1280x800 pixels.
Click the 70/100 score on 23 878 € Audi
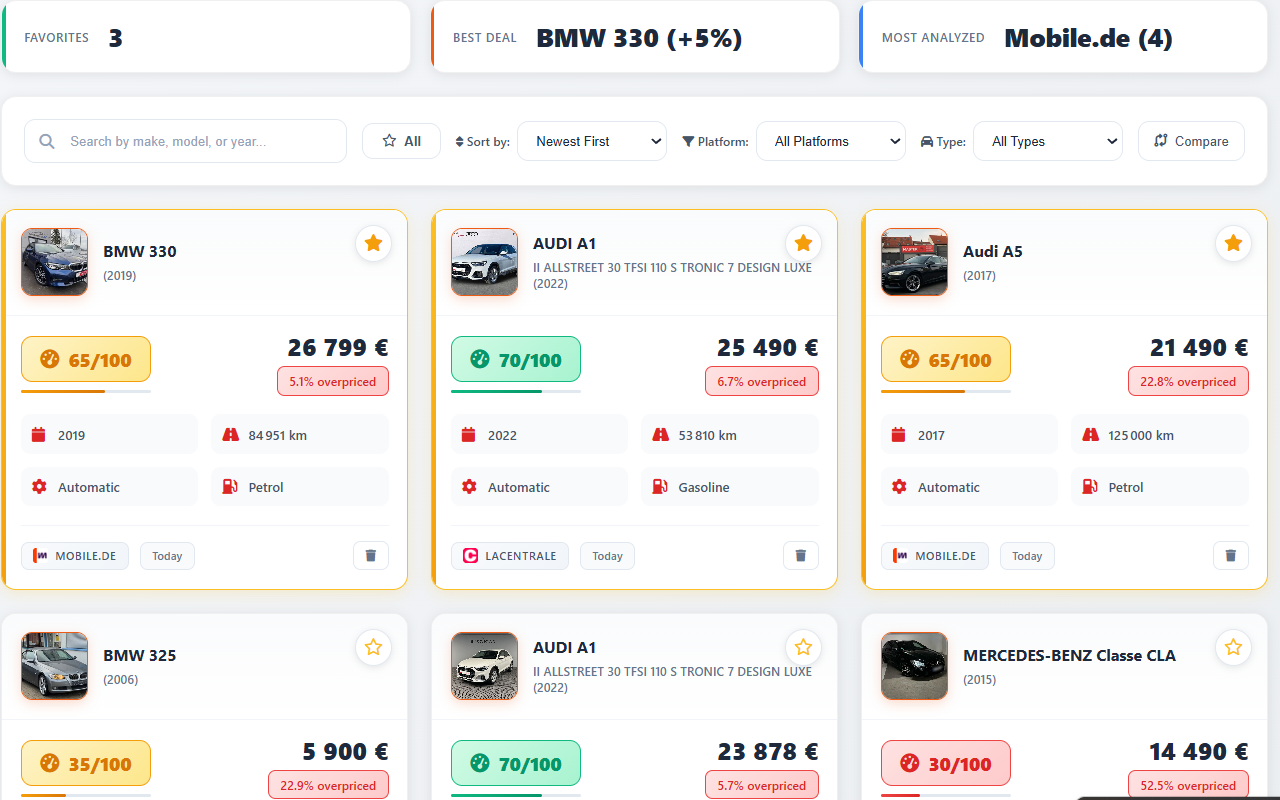pyautogui.click(x=516, y=763)
